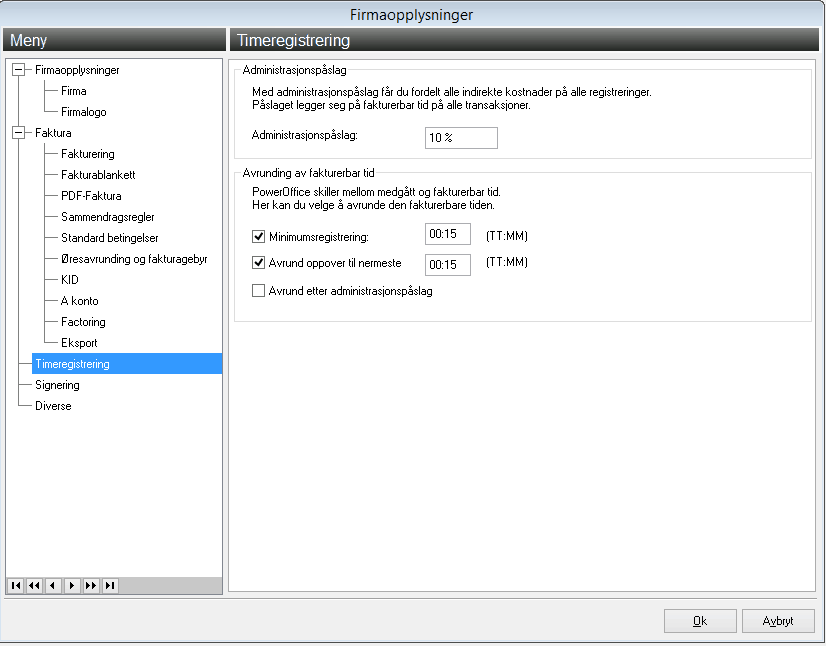Screen dimensions: 826x646
Task: Go to previous item navigation arrow
Action: (x=53, y=585)
